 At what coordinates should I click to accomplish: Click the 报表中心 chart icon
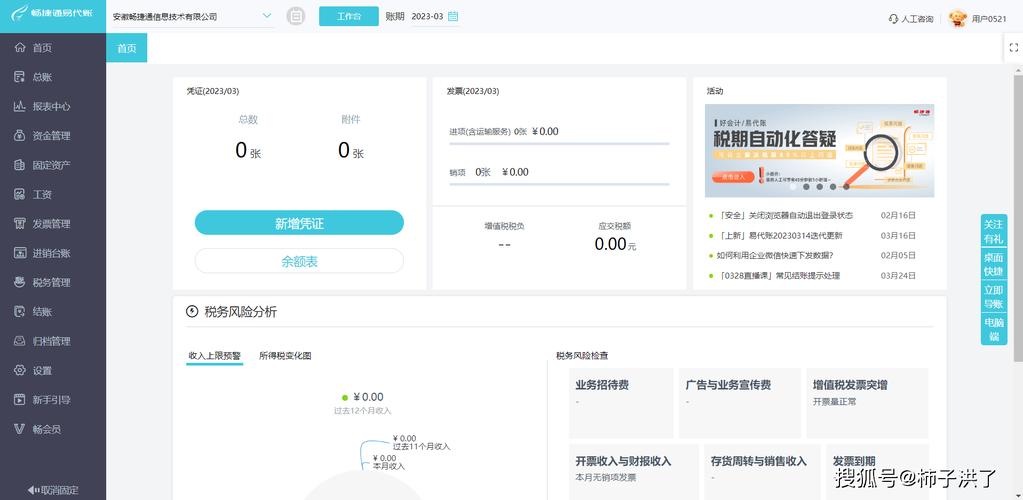pyautogui.click(x=20, y=106)
